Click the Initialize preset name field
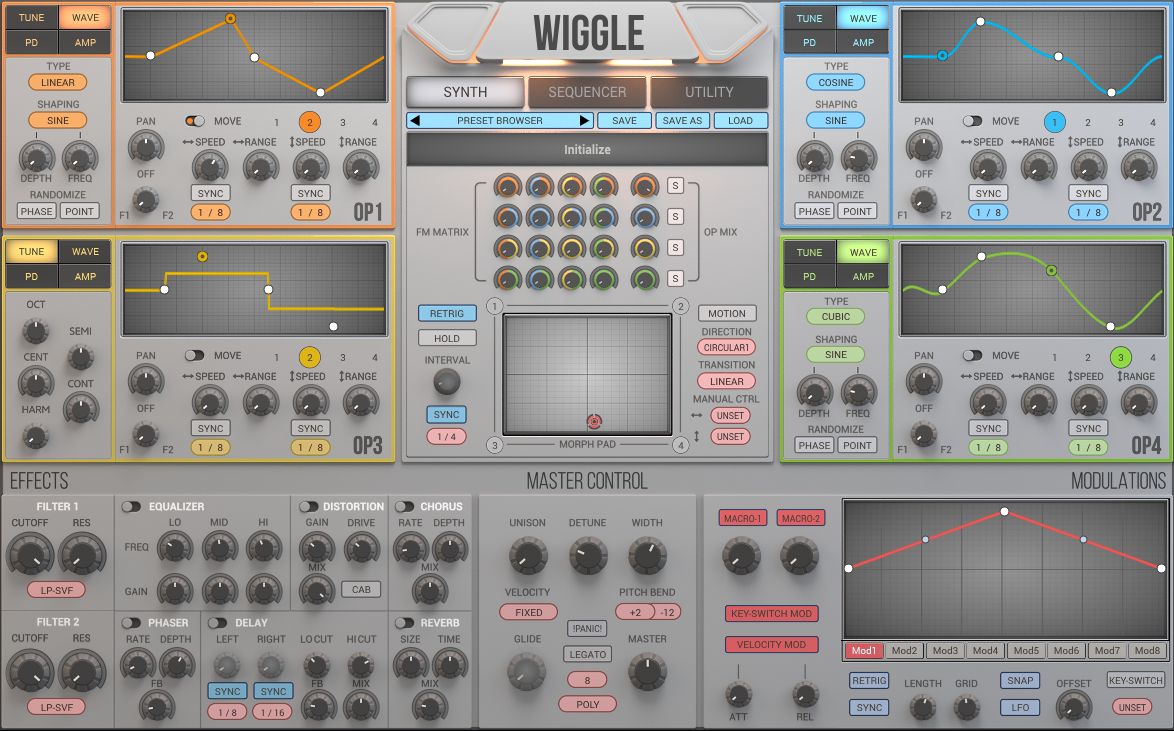The image size is (1174, 731). pyautogui.click(x=587, y=149)
